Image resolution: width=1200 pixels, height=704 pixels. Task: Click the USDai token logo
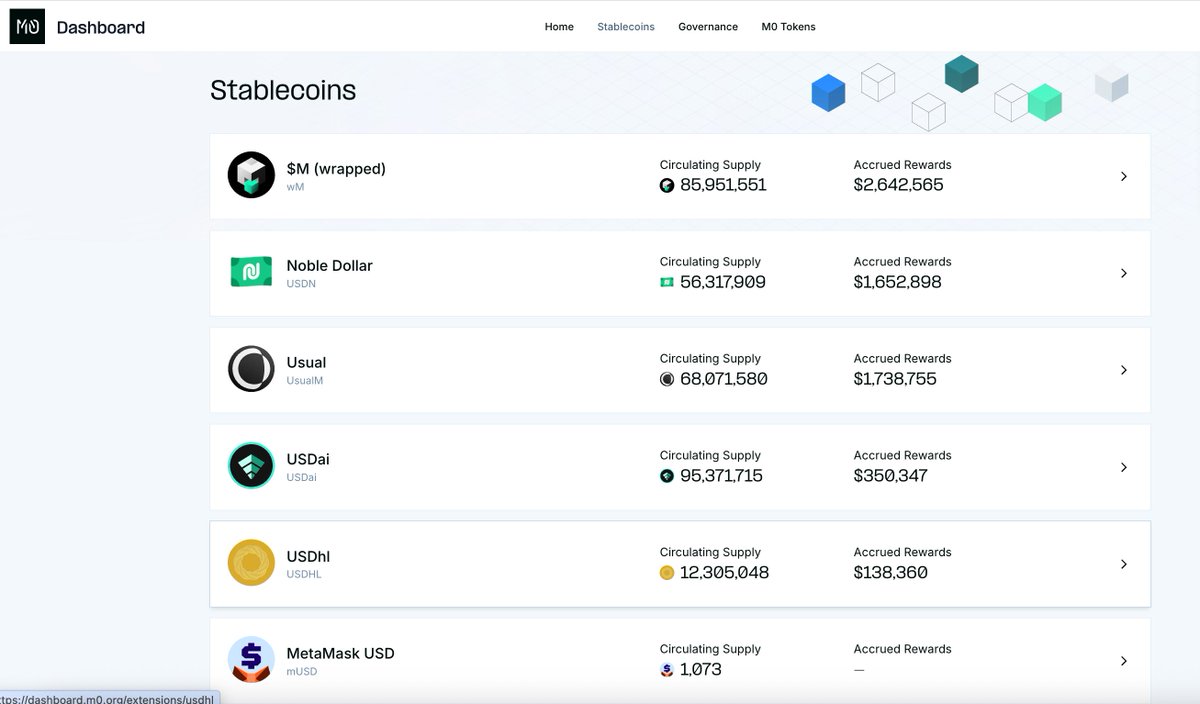click(251, 466)
